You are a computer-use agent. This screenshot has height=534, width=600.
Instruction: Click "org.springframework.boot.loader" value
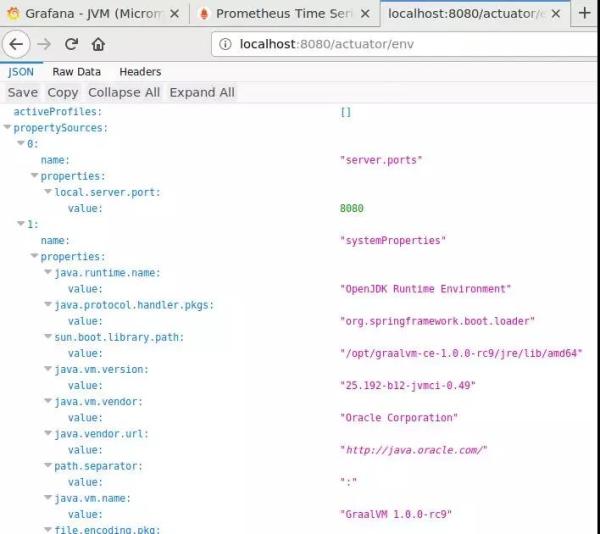(x=437, y=321)
